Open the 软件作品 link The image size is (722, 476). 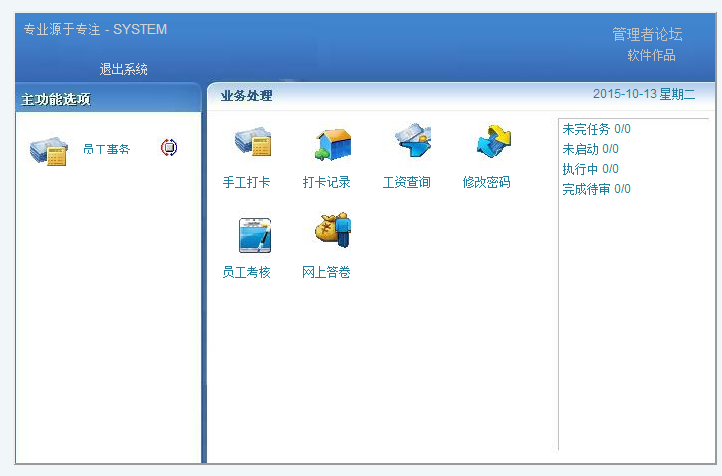click(x=651, y=55)
